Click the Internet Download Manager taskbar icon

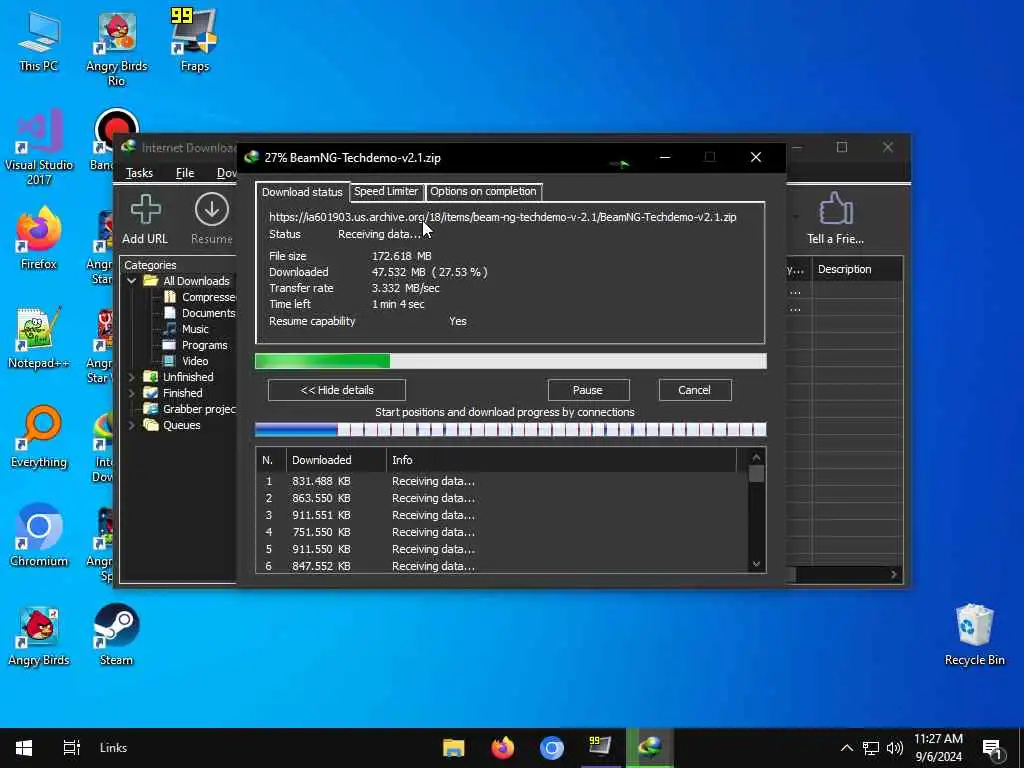coord(650,748)
